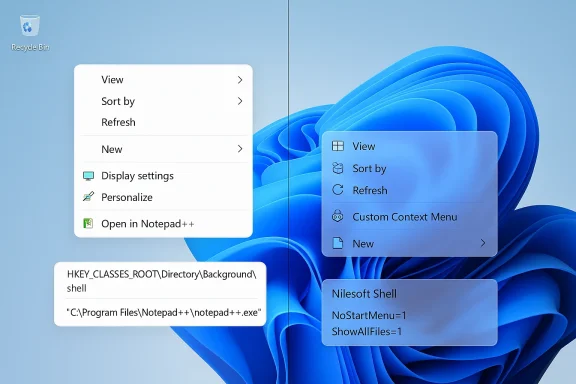Expand the View submenu arrow in left menu
Screen dimensions: 576x384
pos(240,80)
